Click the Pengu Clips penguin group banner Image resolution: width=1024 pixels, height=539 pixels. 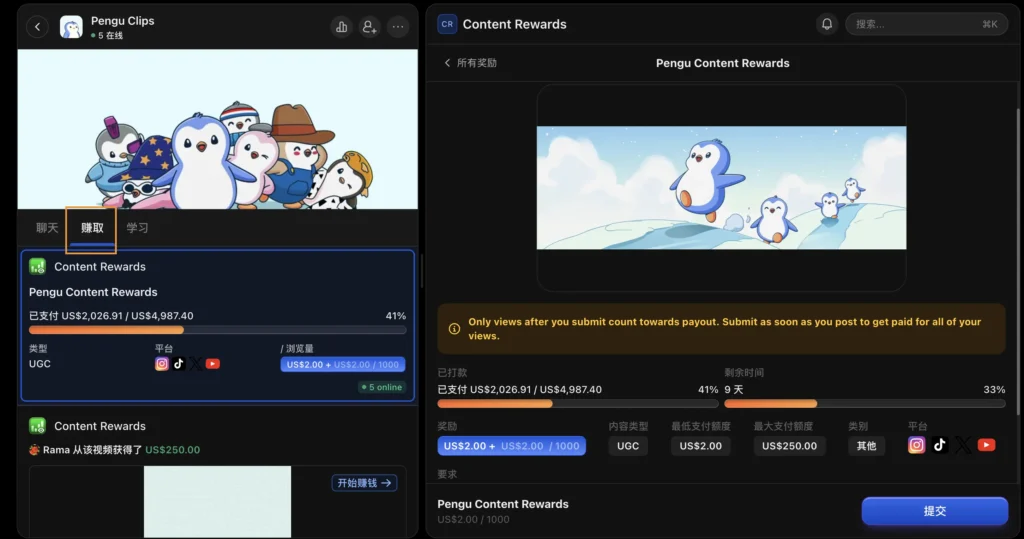point(217,129)
